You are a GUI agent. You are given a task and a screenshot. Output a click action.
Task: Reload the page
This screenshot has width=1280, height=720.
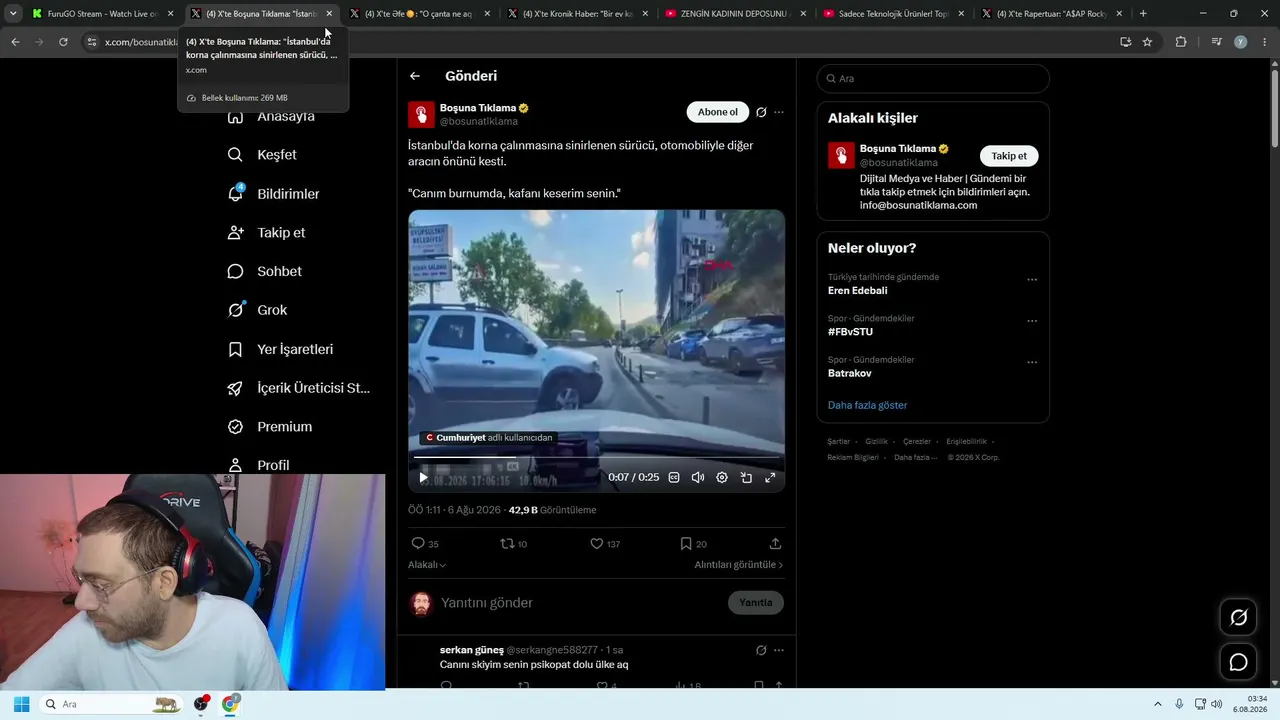[63, 42]
